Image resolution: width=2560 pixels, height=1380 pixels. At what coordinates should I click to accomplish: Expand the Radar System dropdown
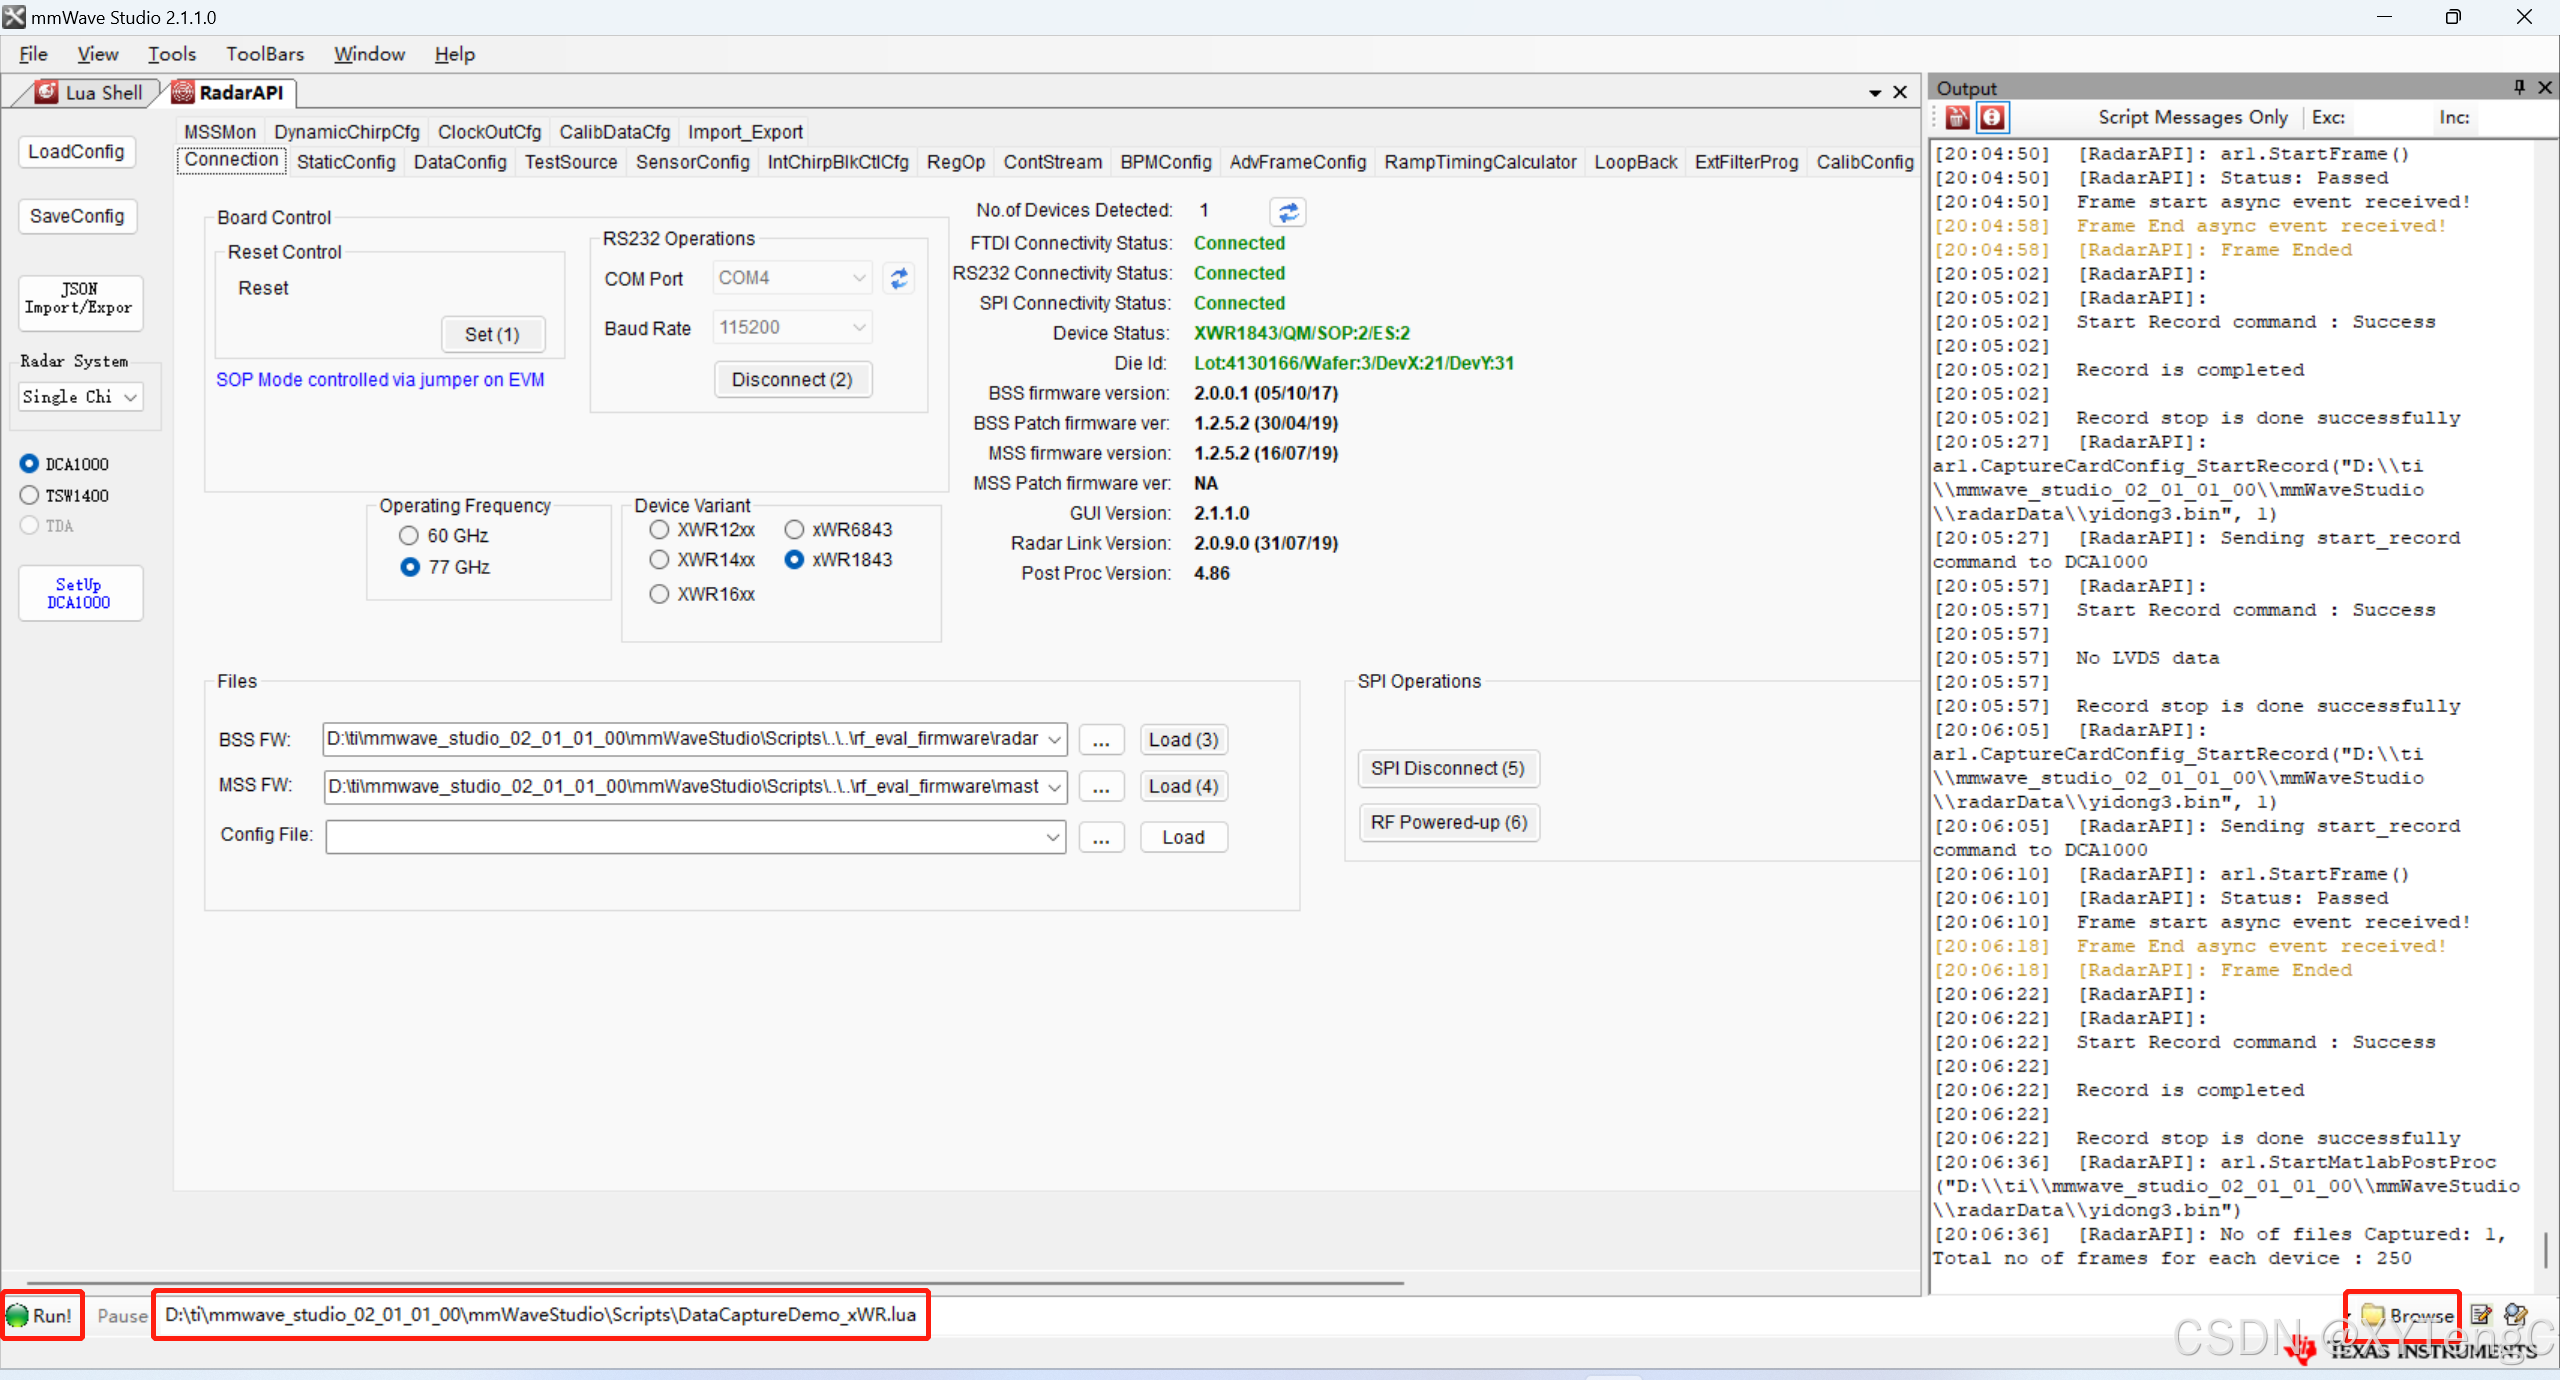click(130, 397)
